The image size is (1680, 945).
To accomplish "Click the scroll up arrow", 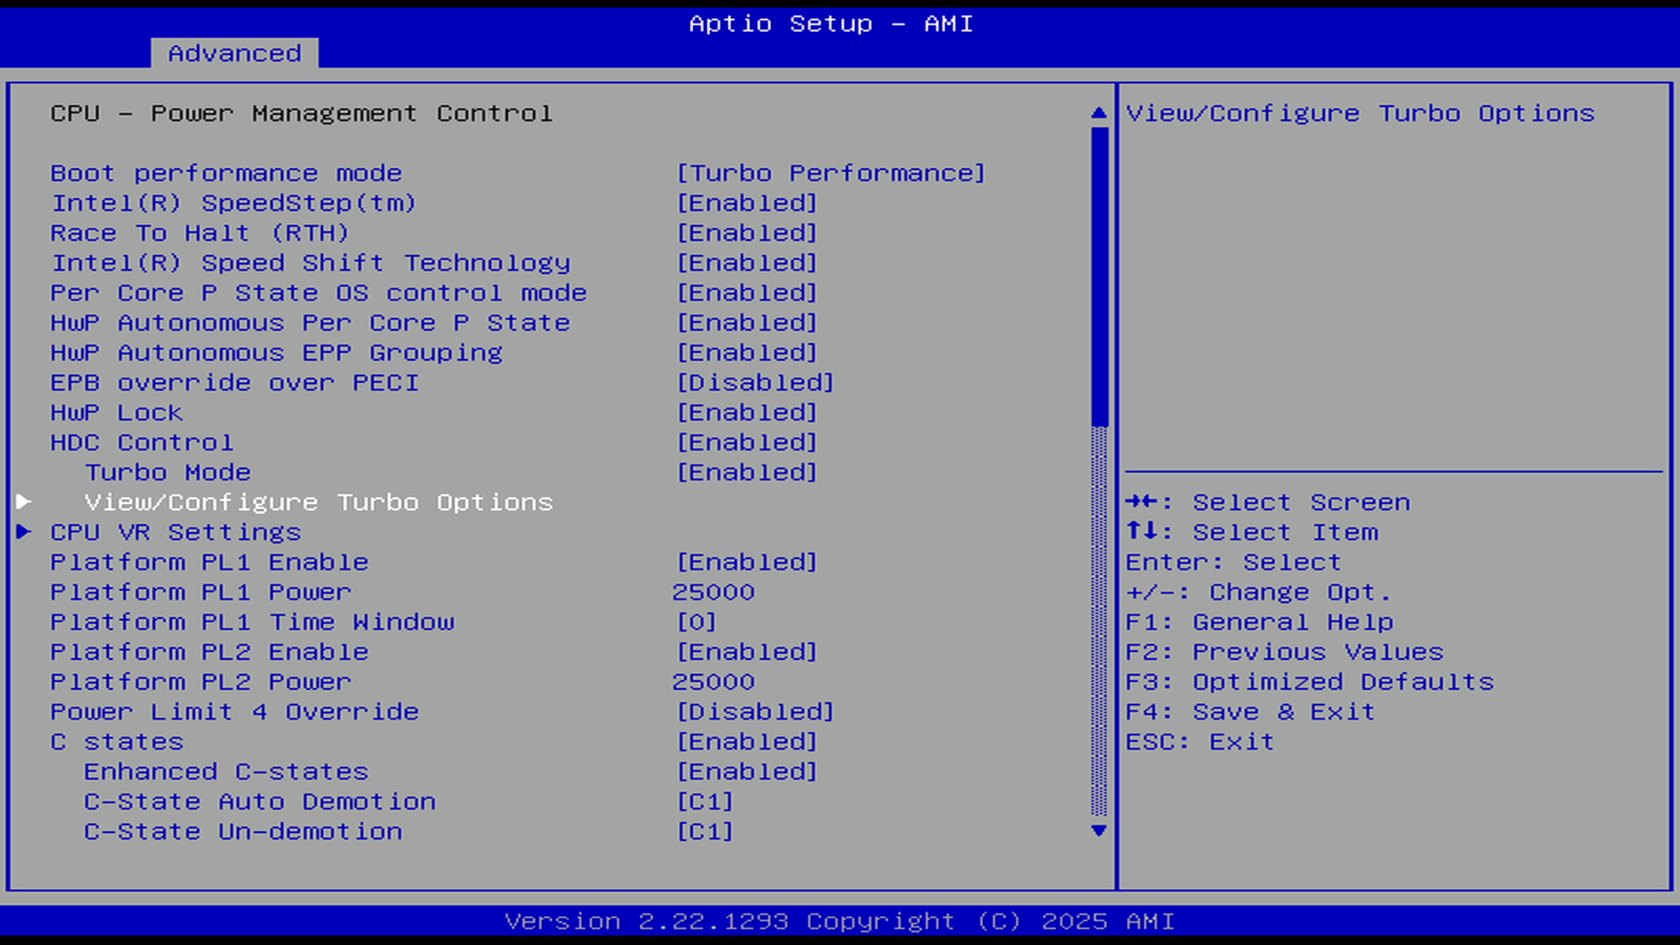I will [1099, 113].
